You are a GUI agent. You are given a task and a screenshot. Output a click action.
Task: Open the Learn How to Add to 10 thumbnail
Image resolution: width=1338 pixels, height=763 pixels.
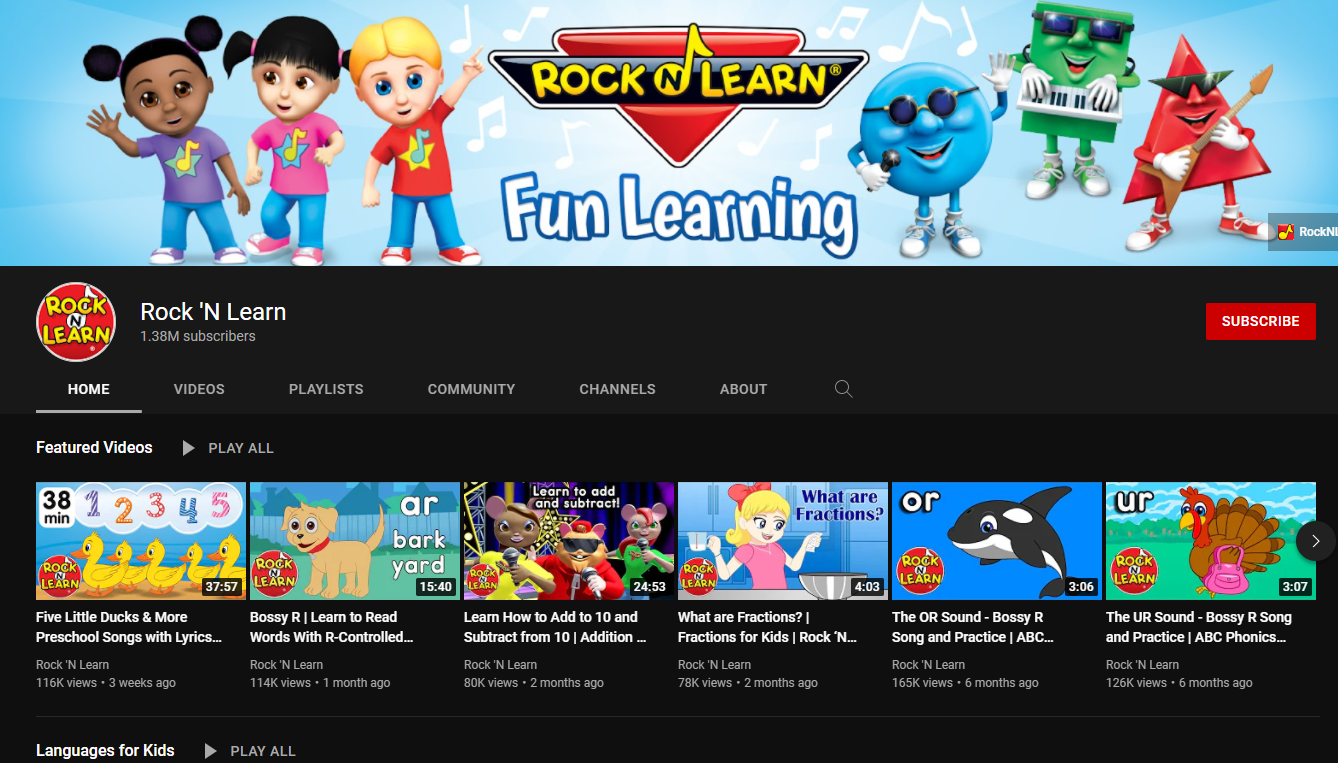click(x=568, y=540)
